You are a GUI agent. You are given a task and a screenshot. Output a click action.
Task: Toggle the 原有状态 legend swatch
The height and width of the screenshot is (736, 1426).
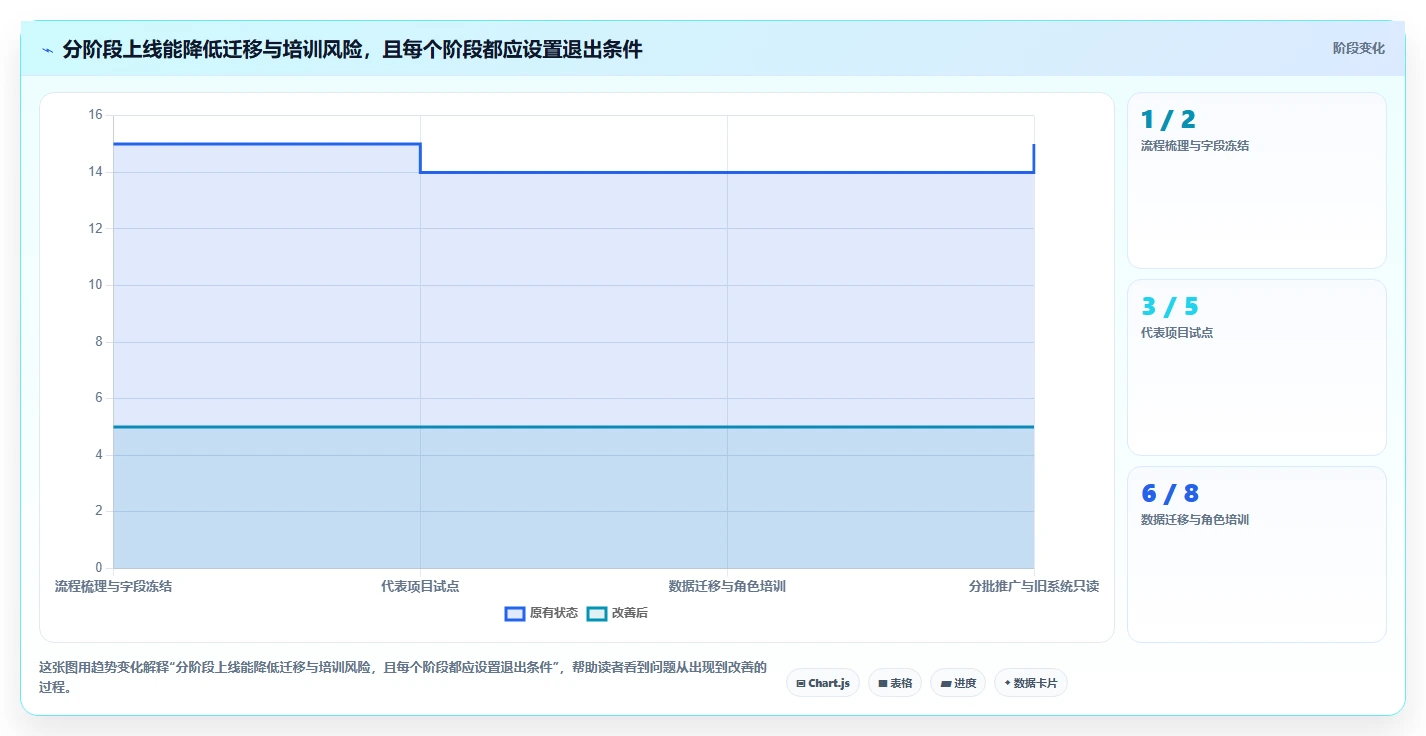[x=515, y=613]
